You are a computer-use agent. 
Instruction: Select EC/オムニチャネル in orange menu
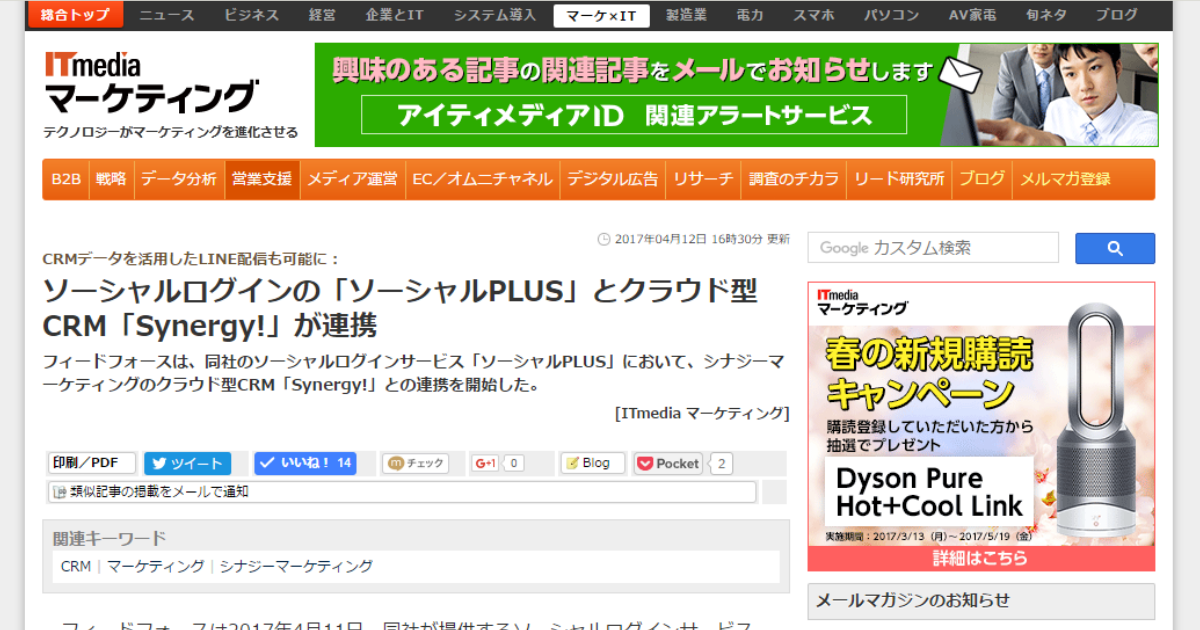point(482,179)
